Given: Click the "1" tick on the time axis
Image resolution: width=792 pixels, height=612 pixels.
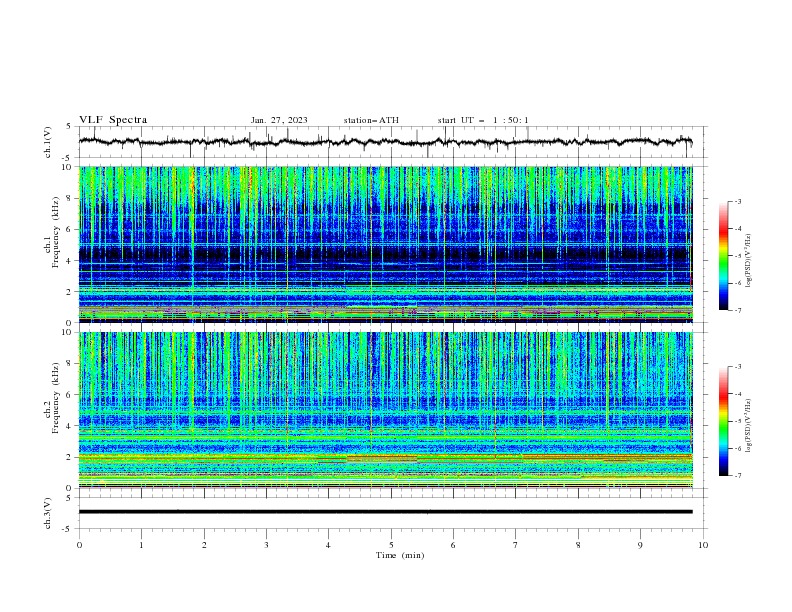Looking at the screenshot, I should pos(141,545).
